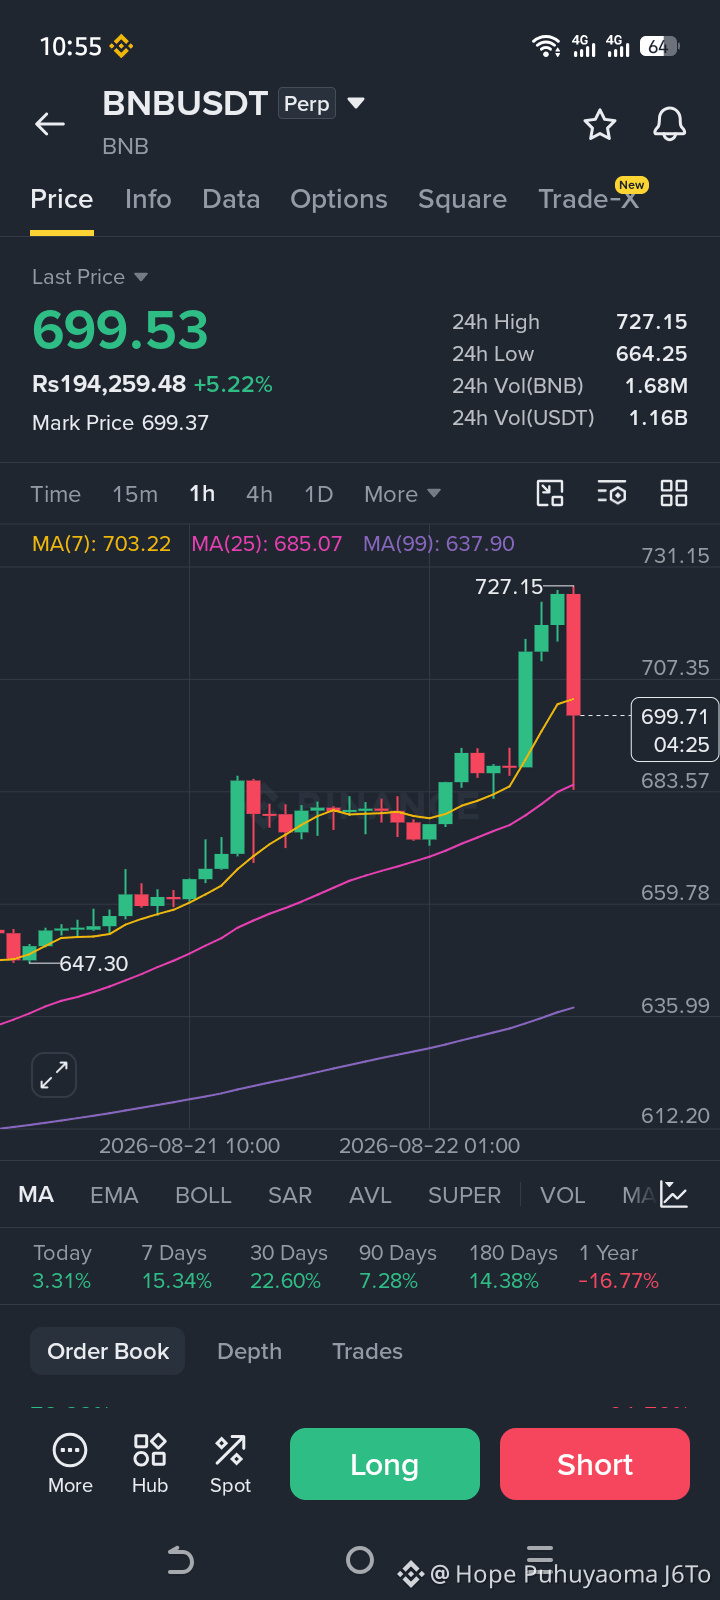The width and height of the screenshot is (720, 1600).
Task: Switch to the Square tab
Action: (462, 199)
